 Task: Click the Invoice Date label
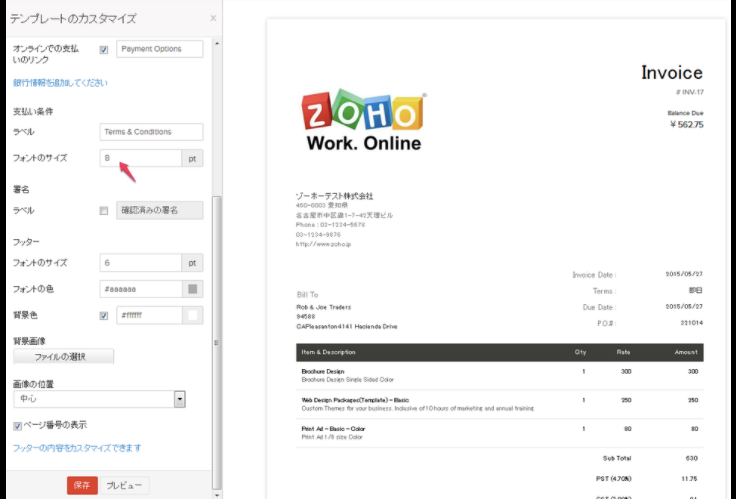tap(594, 275)
